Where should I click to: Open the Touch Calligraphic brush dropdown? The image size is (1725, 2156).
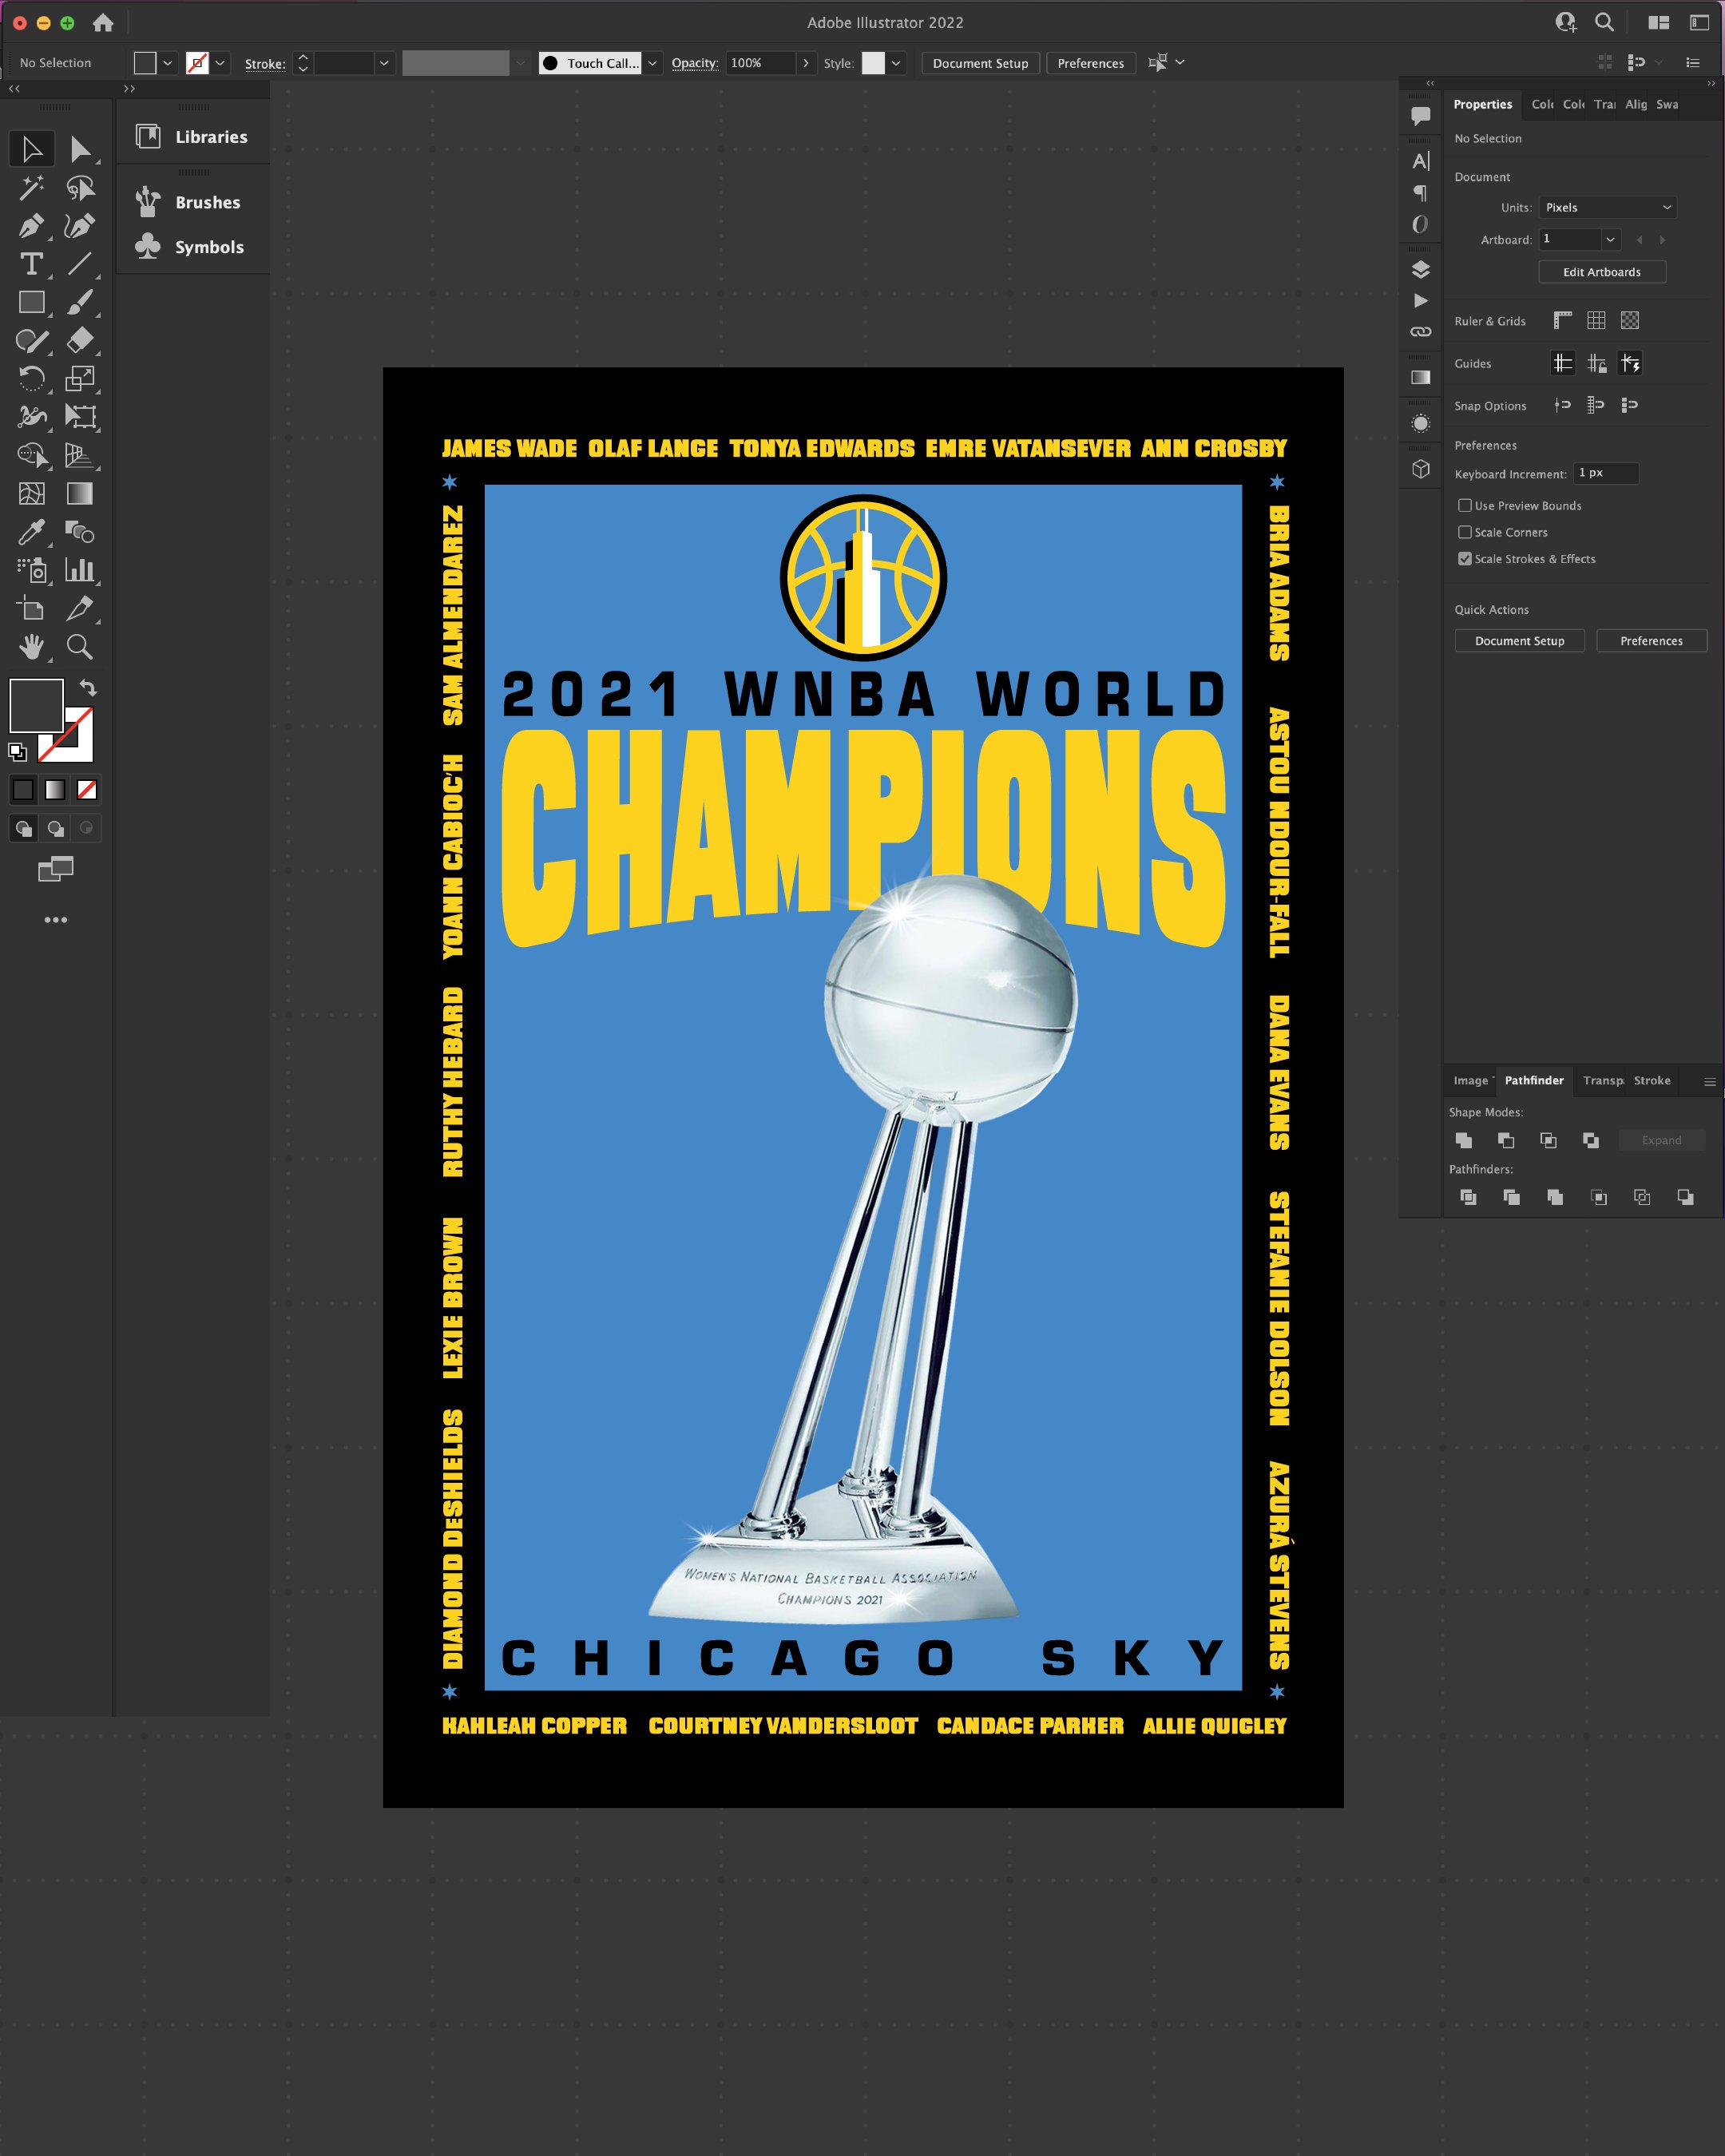[652, 63]
